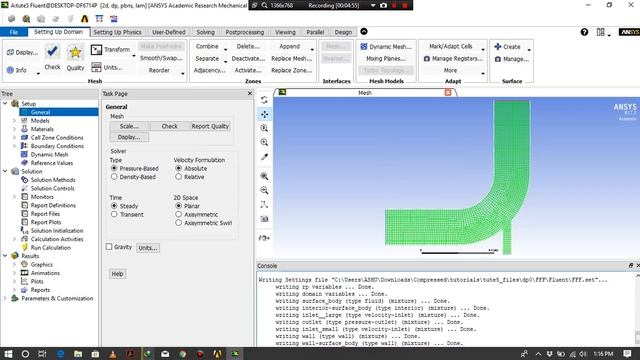Select Transient time option
The image size is (640, 360).
(x=114, y=214)
